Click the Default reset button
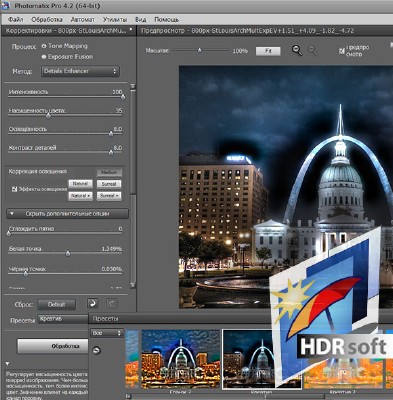The image size is (393, 400). tap(56, 304)
